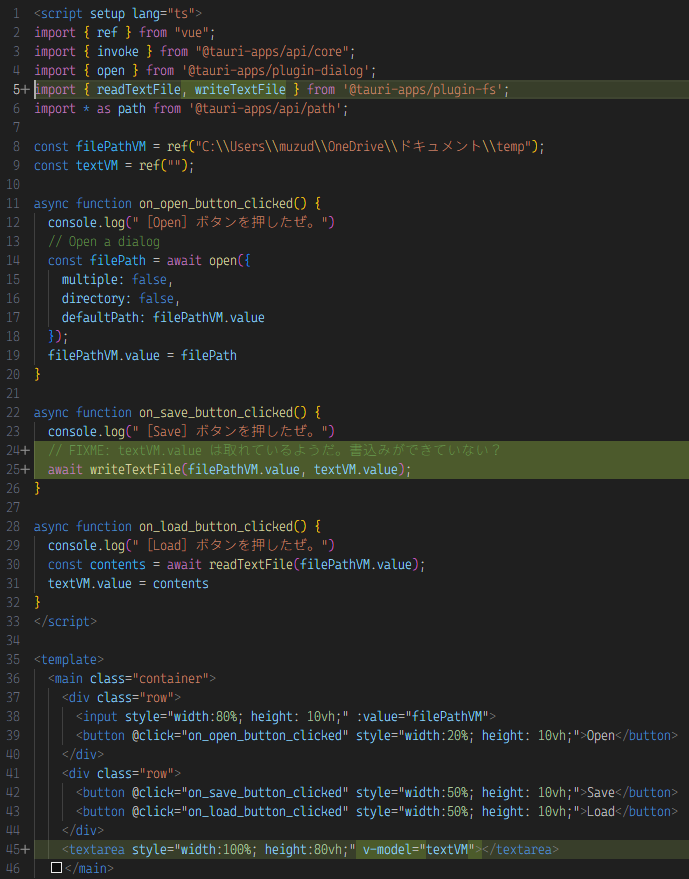The image size is (689, 879).
Task: Click the "[Open]" console.log string
Action: click(x=230, y=223)
